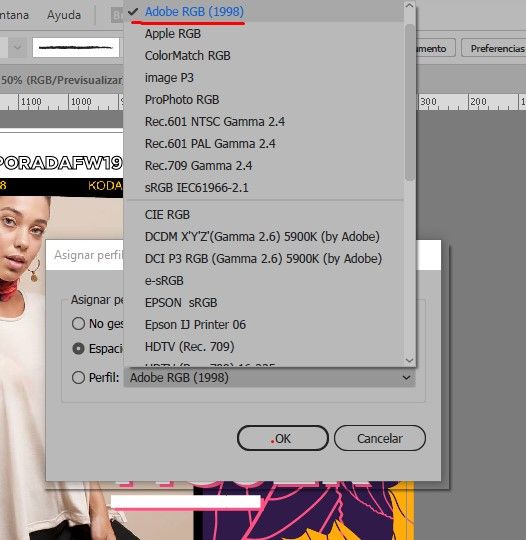Image resolution: width=526 pixels, height=540 pixels.
Task: Choose DCDM X'Y'Z' (Gamma 2.6) 5900K profile
Action: coord(264,237)
